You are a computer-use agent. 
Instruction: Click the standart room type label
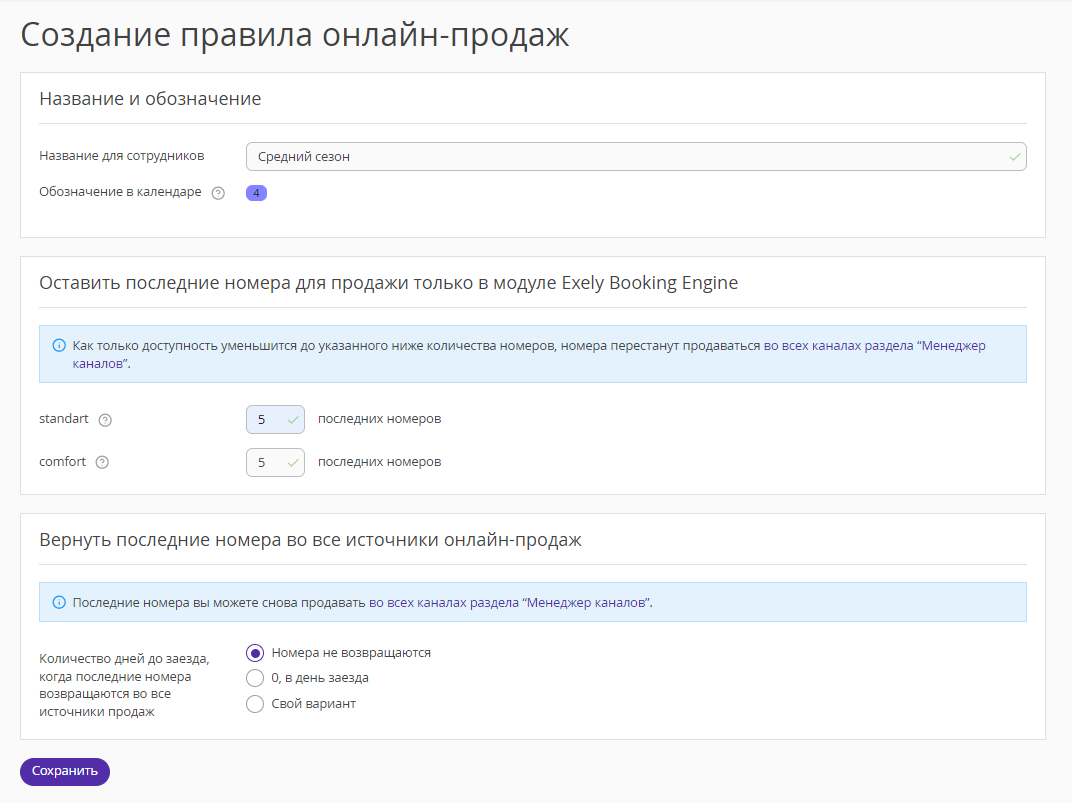point(64,419)
